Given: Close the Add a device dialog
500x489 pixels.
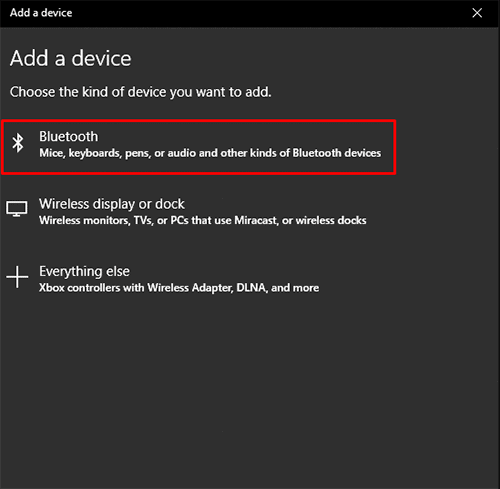Looking at the screenshot, I should pos(477,13).
